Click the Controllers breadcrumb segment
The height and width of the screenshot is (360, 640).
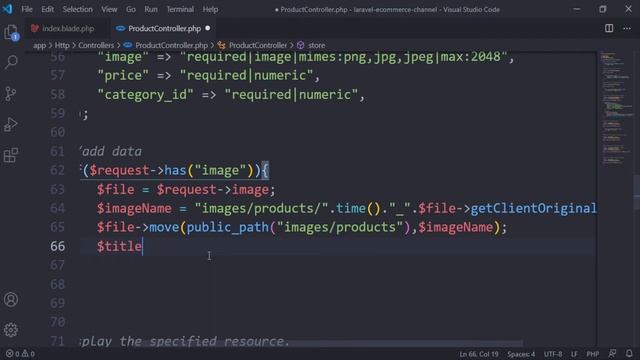96,45
